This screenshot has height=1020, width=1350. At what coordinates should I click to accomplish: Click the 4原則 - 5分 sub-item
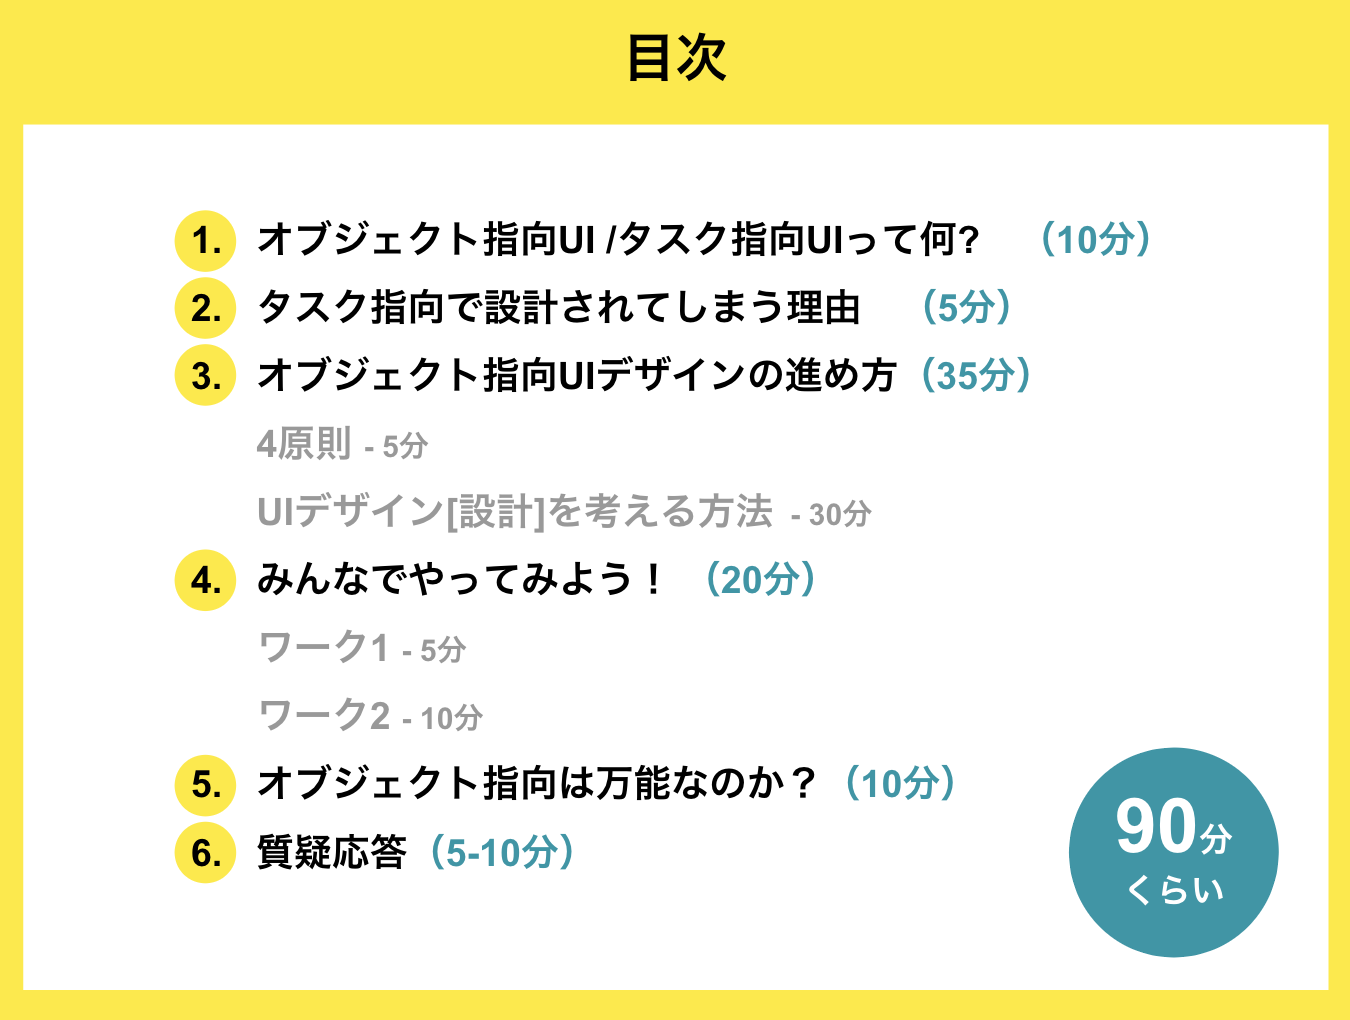click(342, 444)
